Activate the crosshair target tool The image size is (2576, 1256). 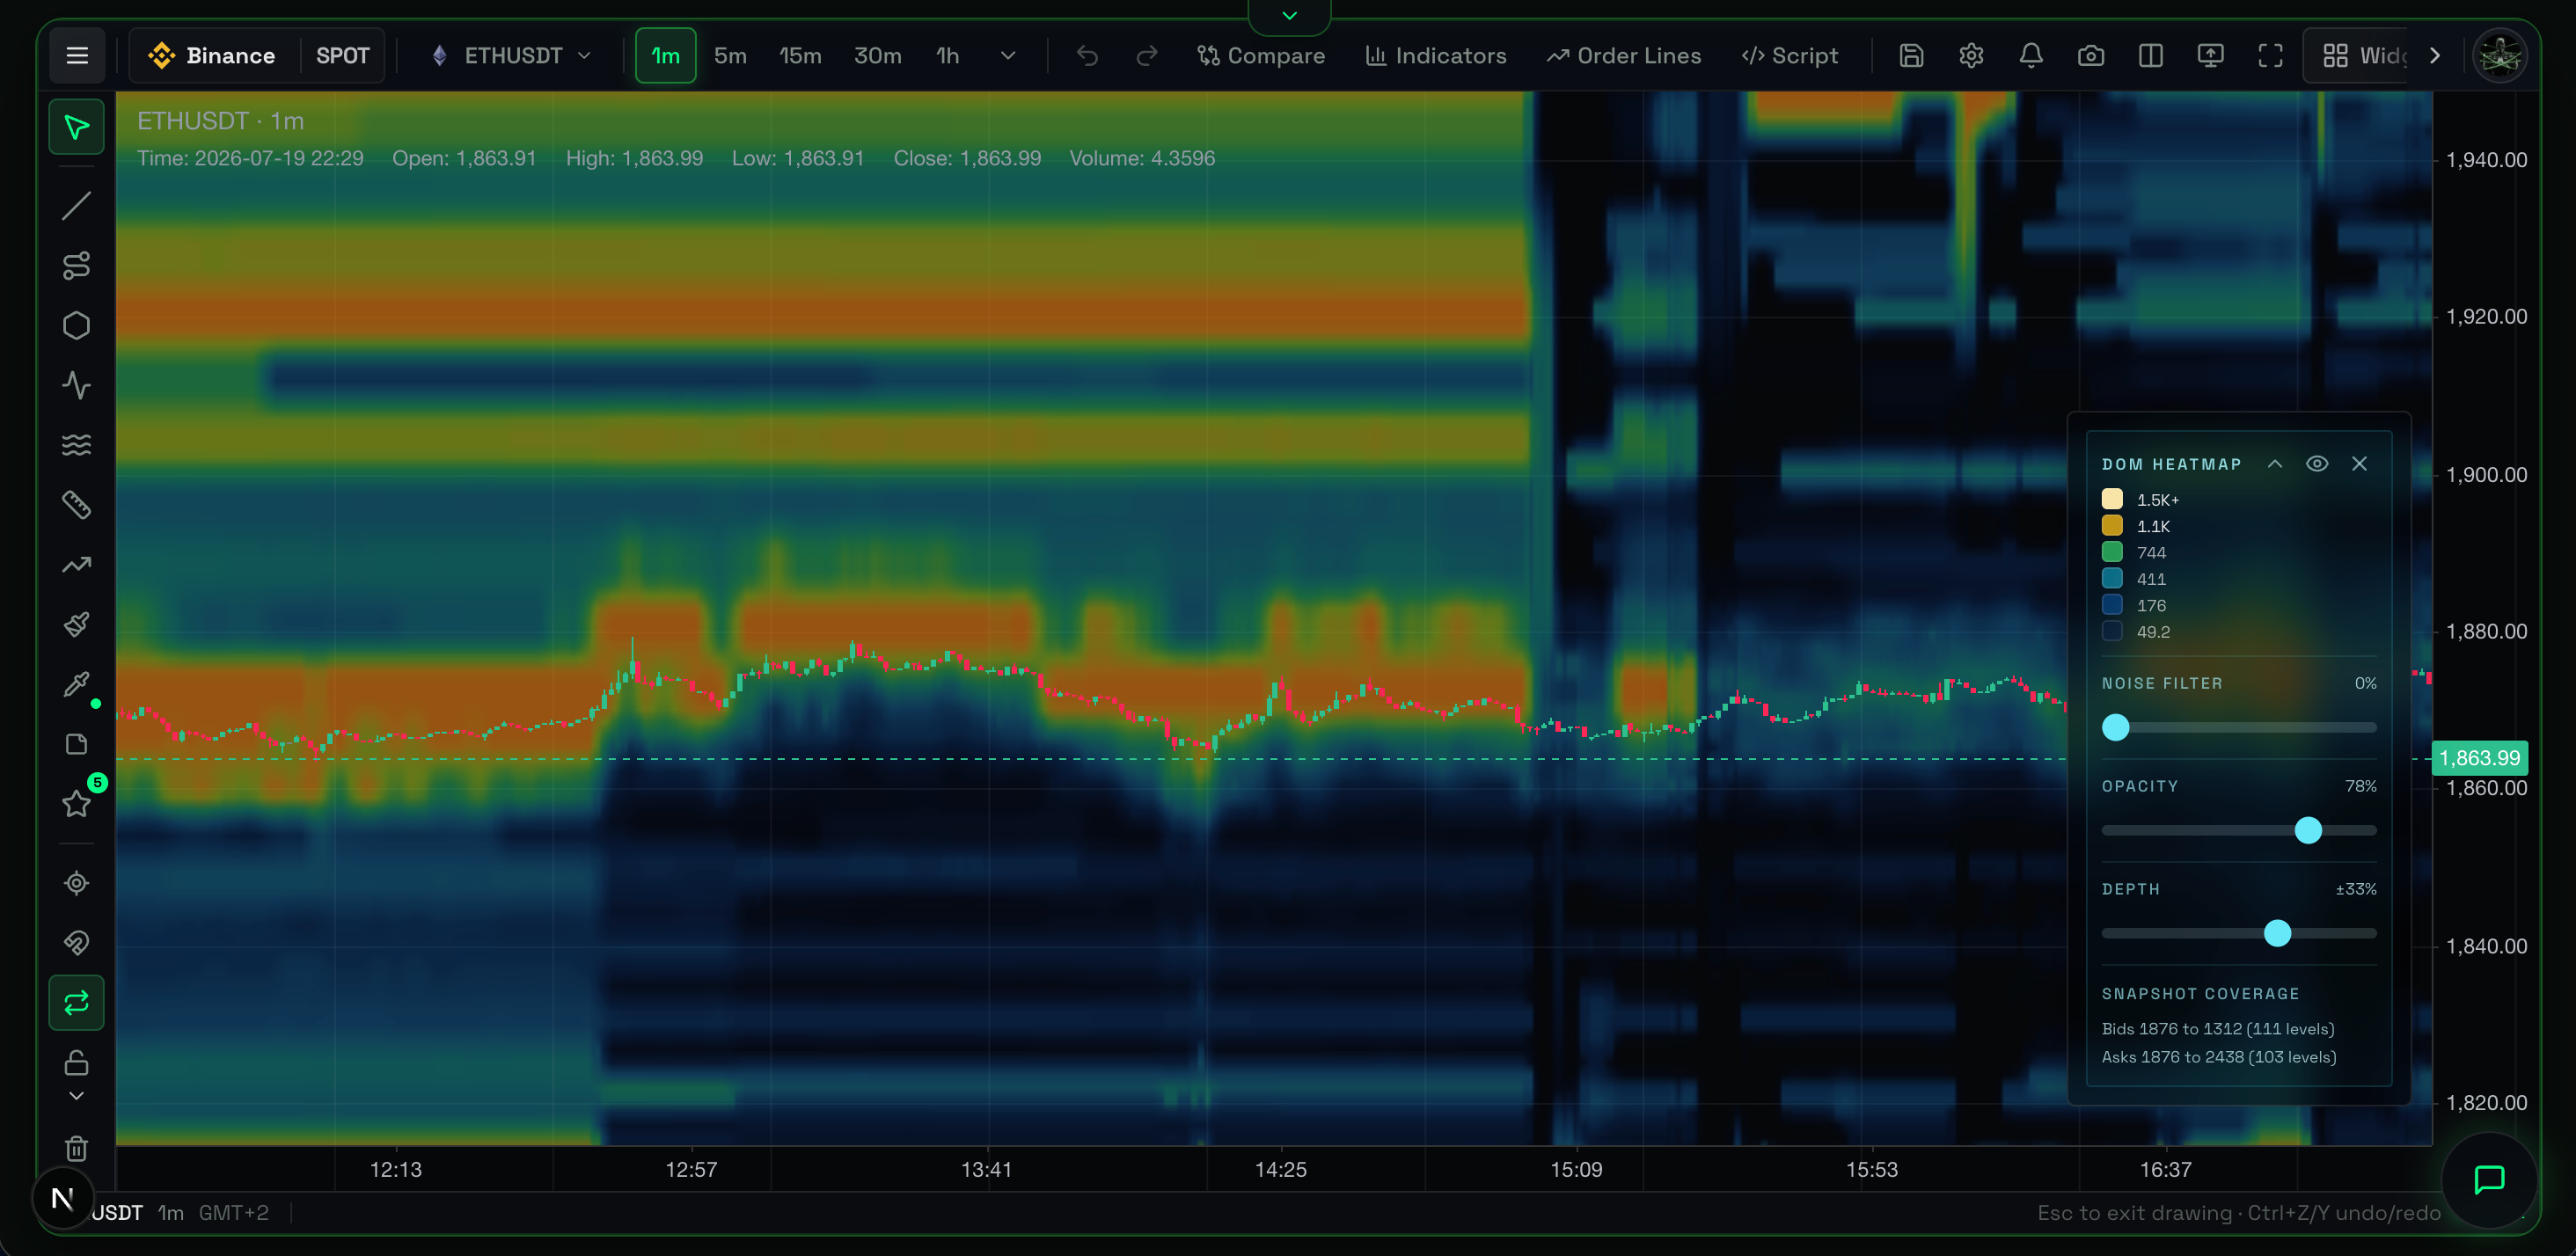[77, 883]
